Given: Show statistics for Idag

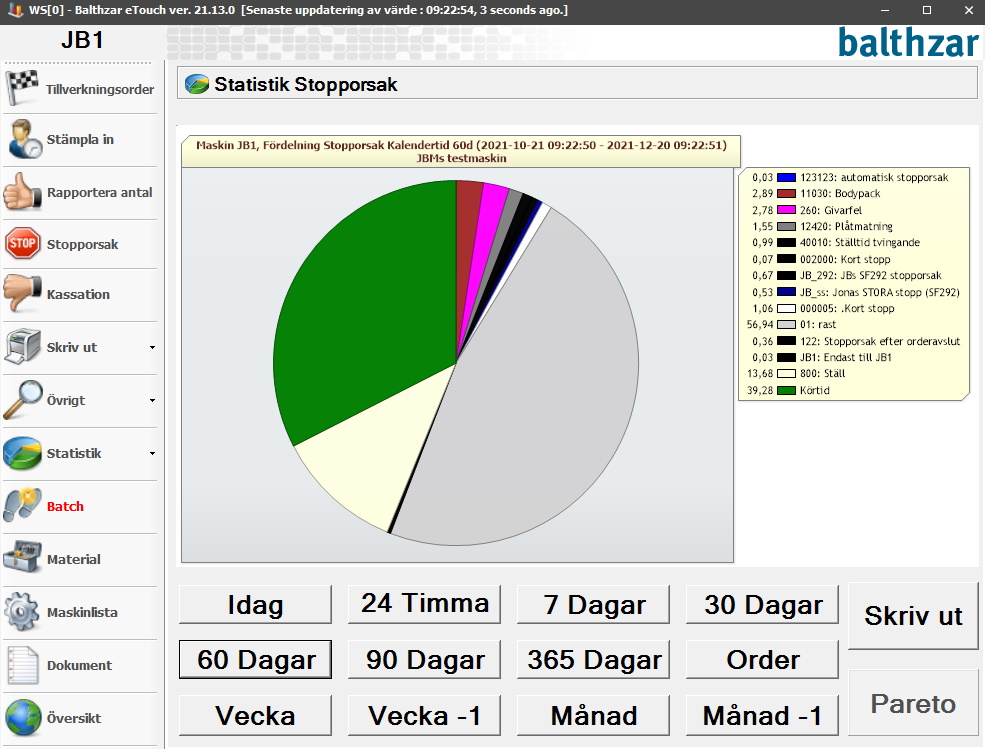Looking at the screenshot, I should pyautogui.click(x=255, y=604).
